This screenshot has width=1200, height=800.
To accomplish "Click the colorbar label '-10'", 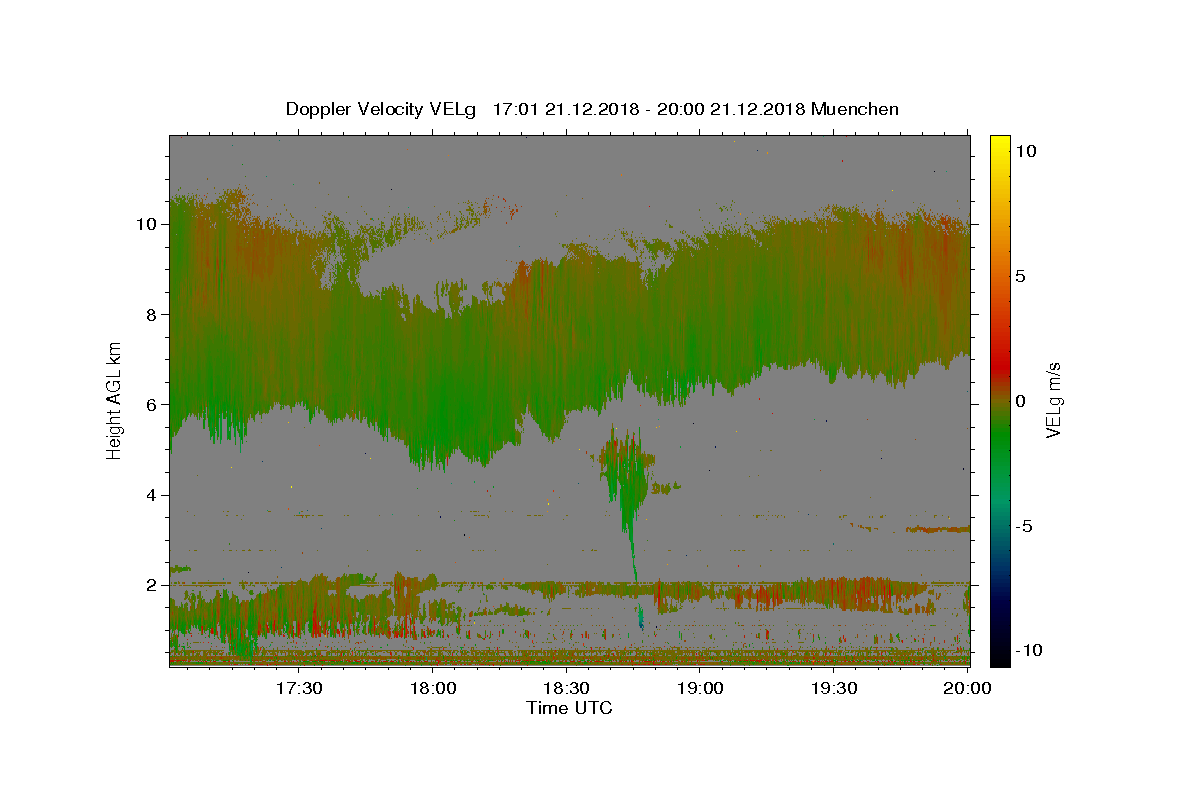I will (x=1028, y=650).
